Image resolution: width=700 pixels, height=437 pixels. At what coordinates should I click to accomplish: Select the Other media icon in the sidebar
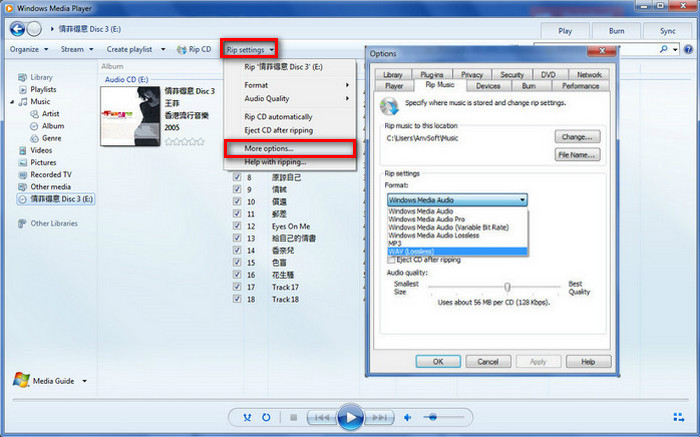click(22, 187)
